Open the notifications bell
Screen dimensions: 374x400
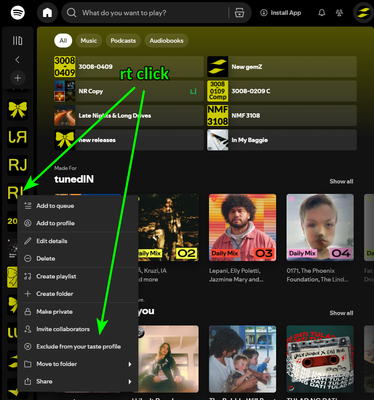tap(322, 13)
